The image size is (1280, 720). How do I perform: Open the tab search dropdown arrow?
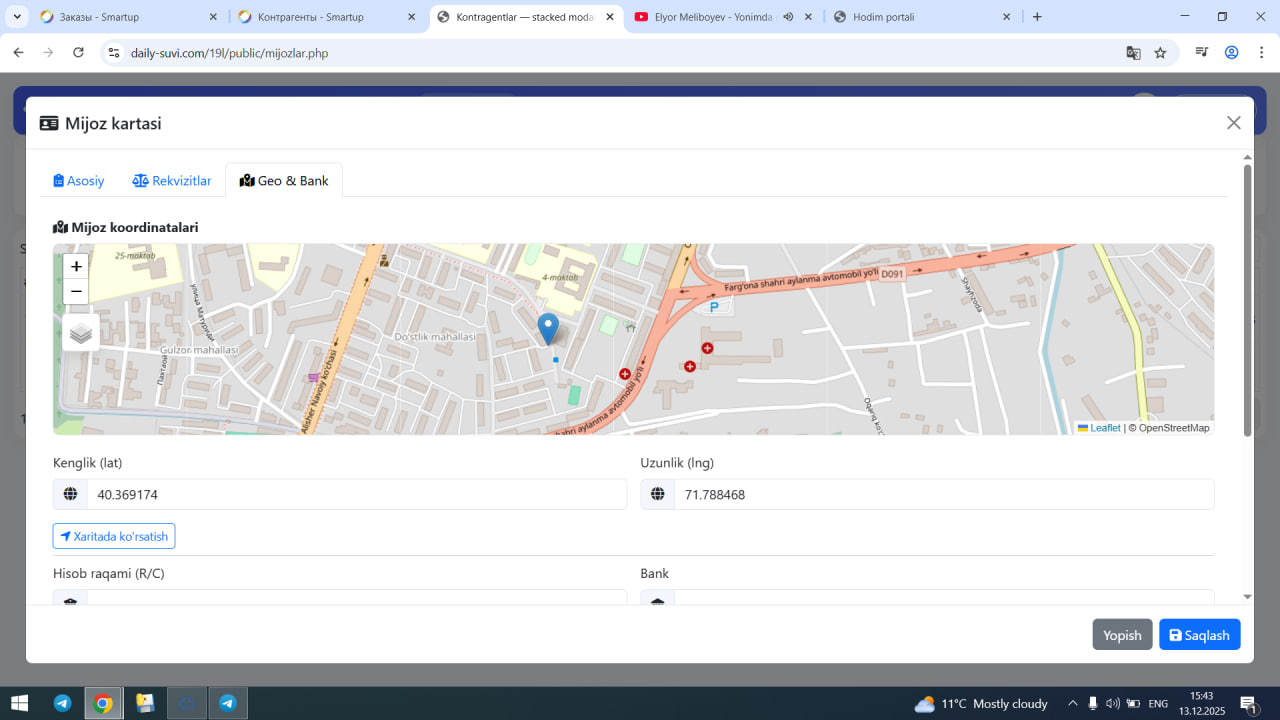pos(17,17)
